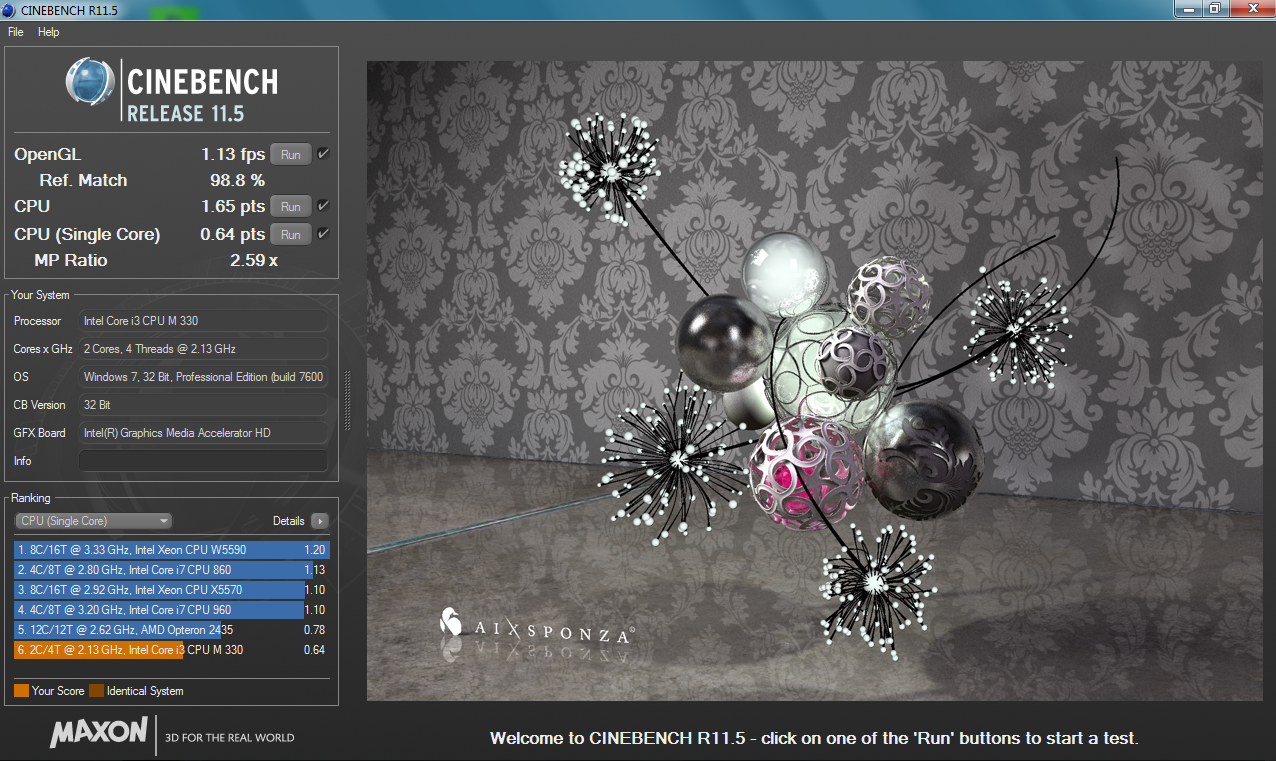
Task: Run the CPU (Single Core) test
Action: (x=291, y=235)
